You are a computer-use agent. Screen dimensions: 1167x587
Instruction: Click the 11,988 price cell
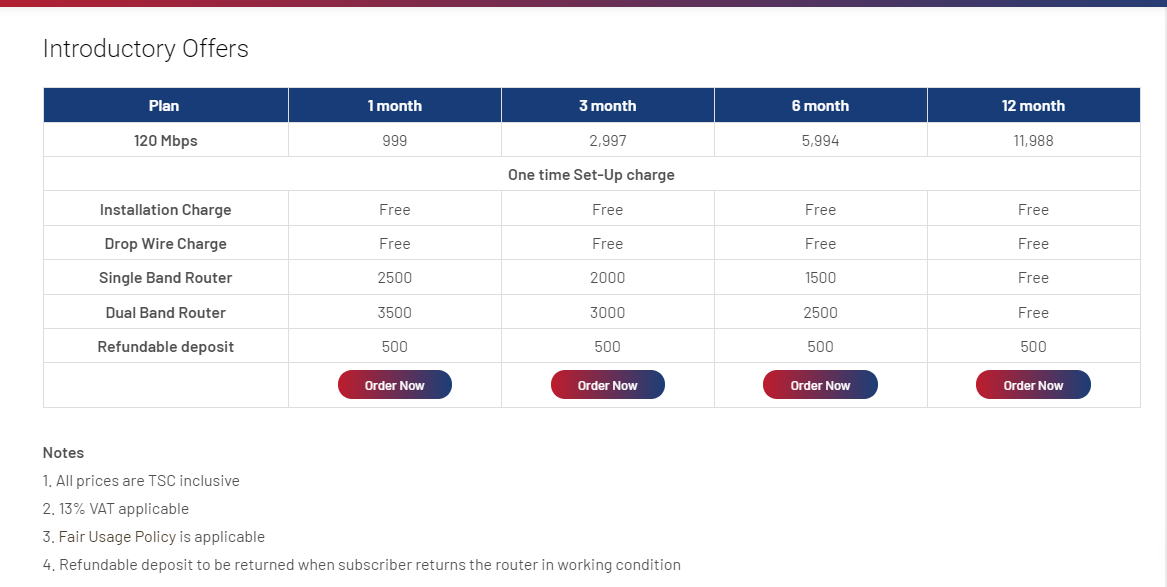1033,140
